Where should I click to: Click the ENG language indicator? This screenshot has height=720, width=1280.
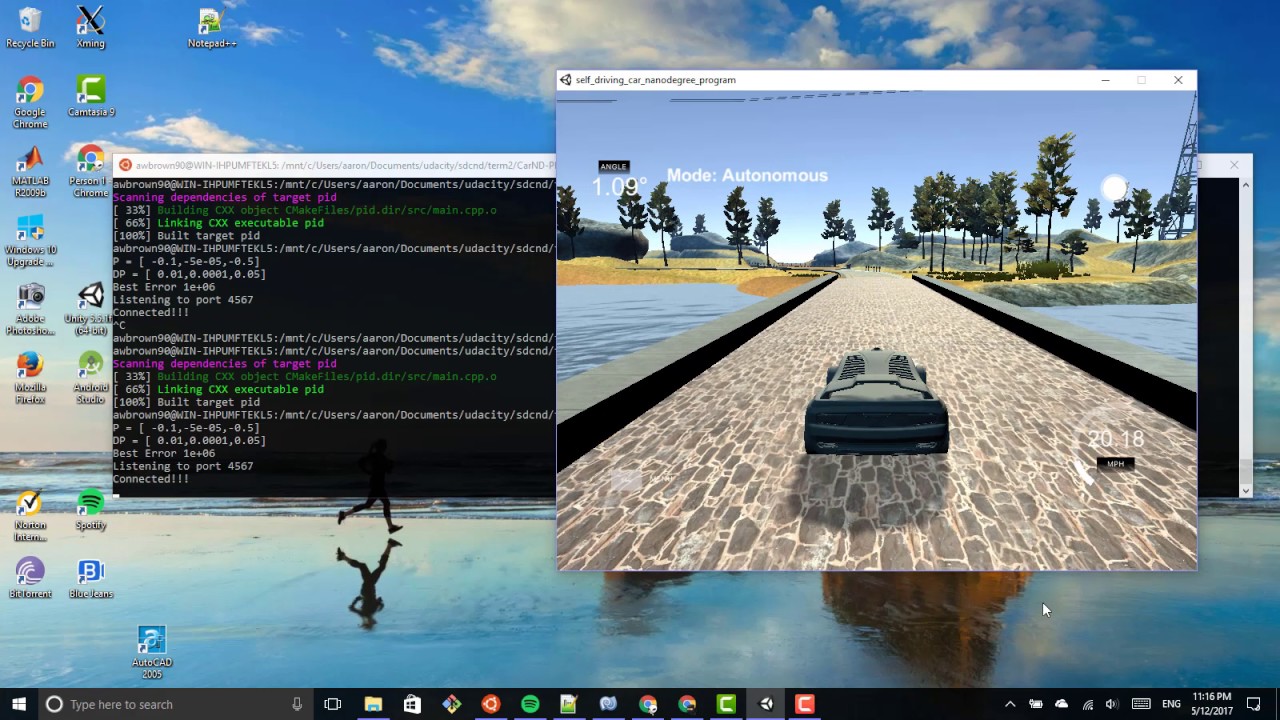[x=1171, y=704]
